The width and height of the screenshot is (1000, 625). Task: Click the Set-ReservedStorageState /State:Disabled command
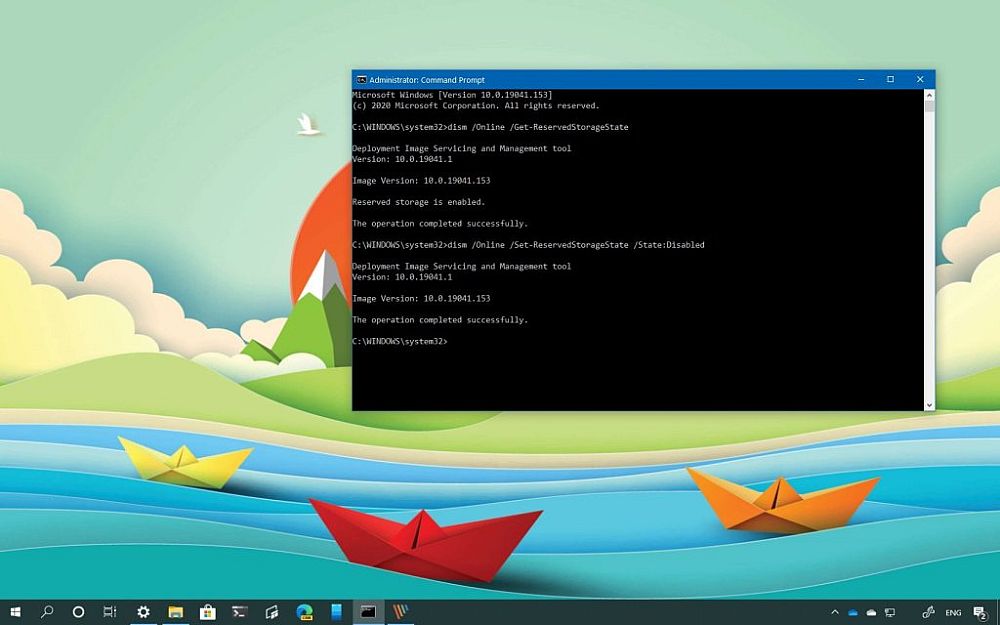pyautogui.click(x=528, y=245)
